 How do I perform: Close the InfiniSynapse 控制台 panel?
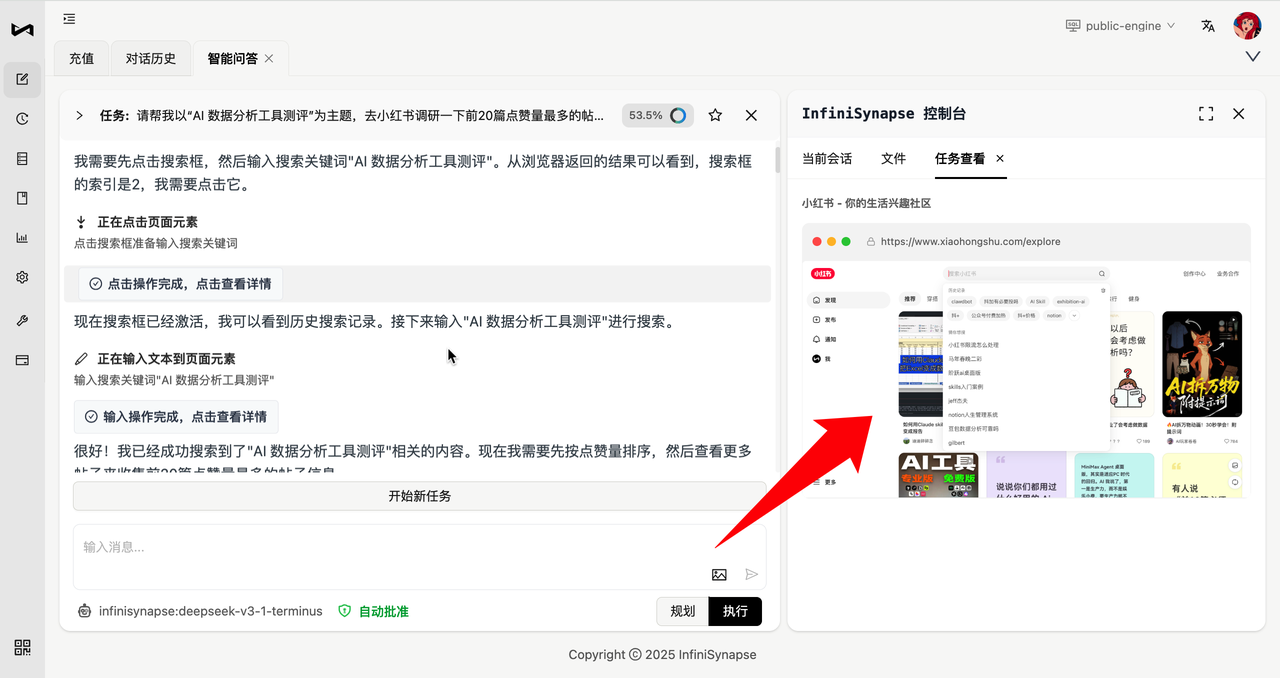[x=1239, y=114]
